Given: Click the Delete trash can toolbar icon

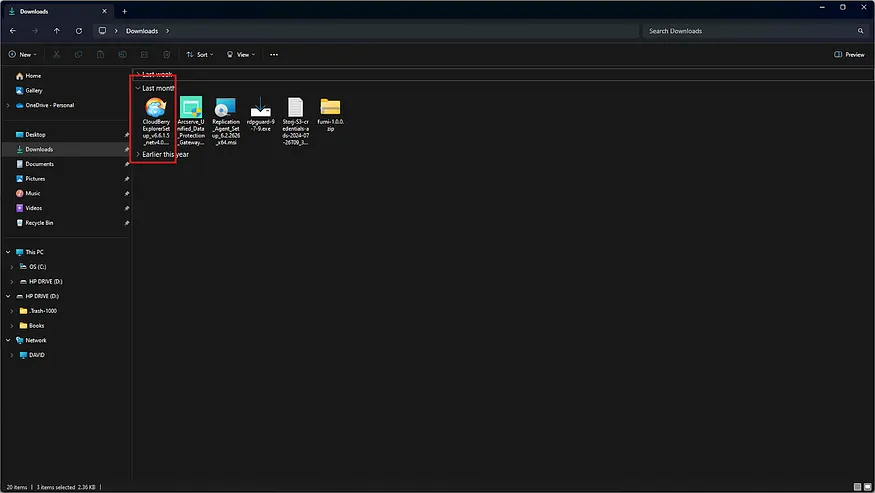Looking at the screenshot, I should [167, 54].
